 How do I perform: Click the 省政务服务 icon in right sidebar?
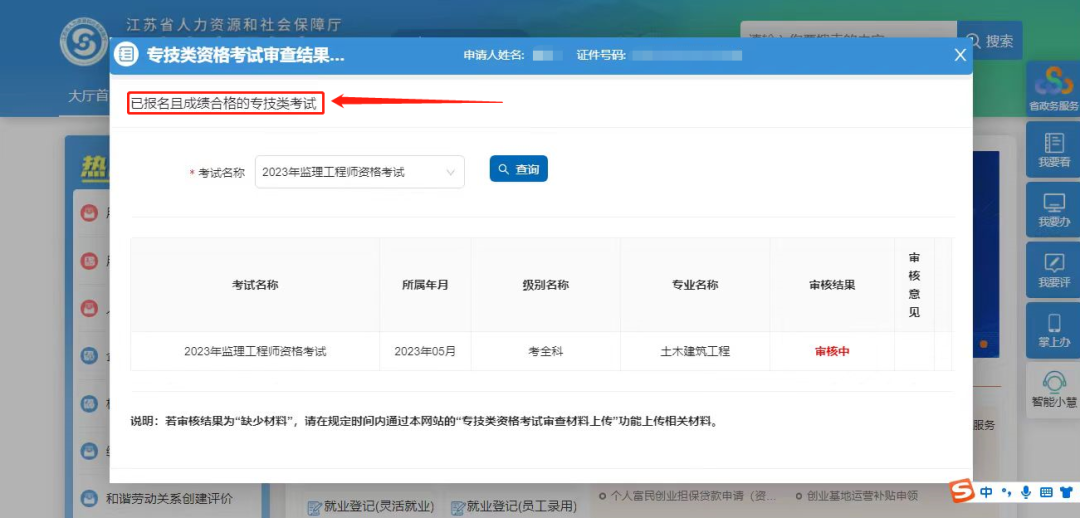(1053, 88)
